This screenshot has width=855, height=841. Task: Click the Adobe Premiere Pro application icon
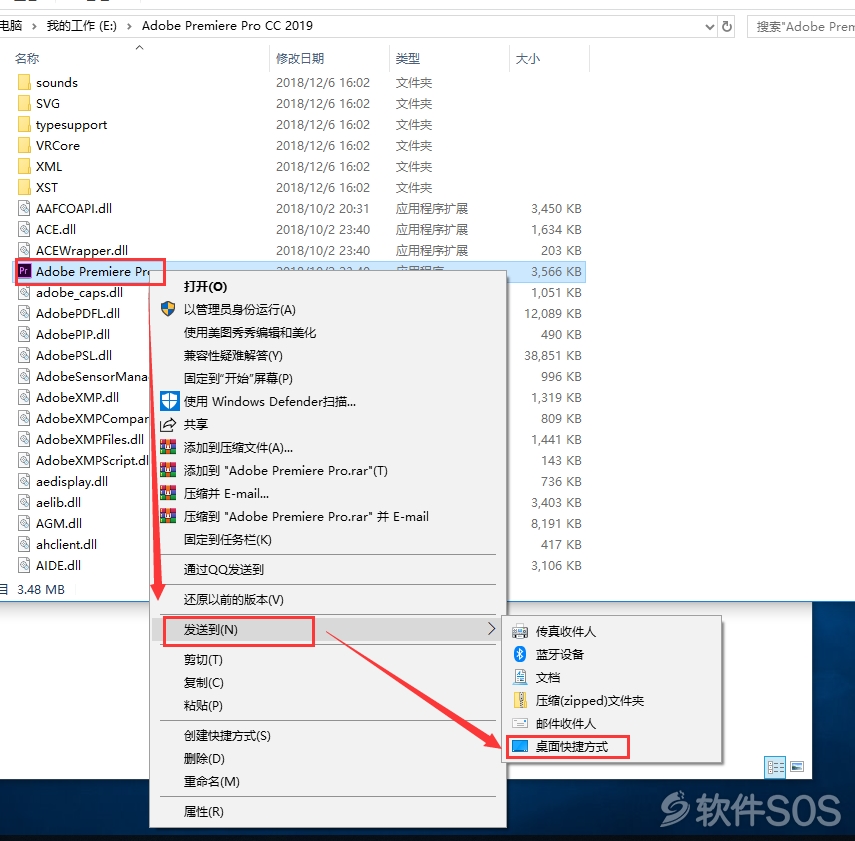pyautogui.click(x=24, y=271)
